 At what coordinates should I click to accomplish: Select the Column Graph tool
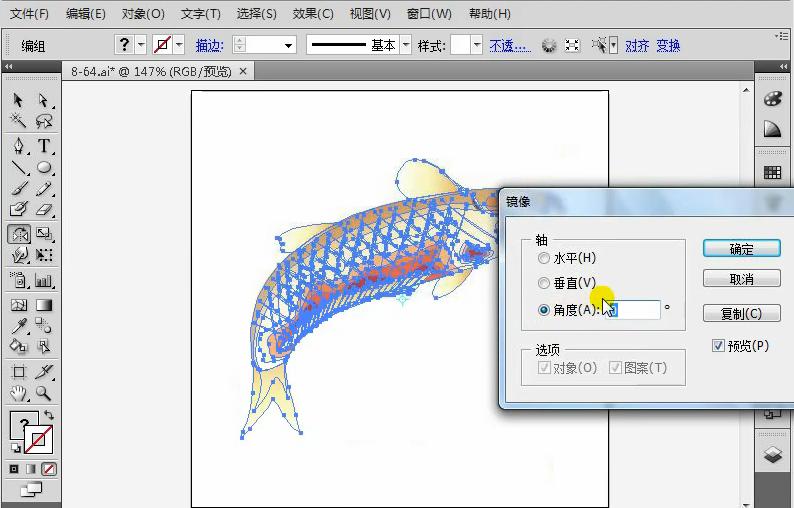click(x=44, y=280)
